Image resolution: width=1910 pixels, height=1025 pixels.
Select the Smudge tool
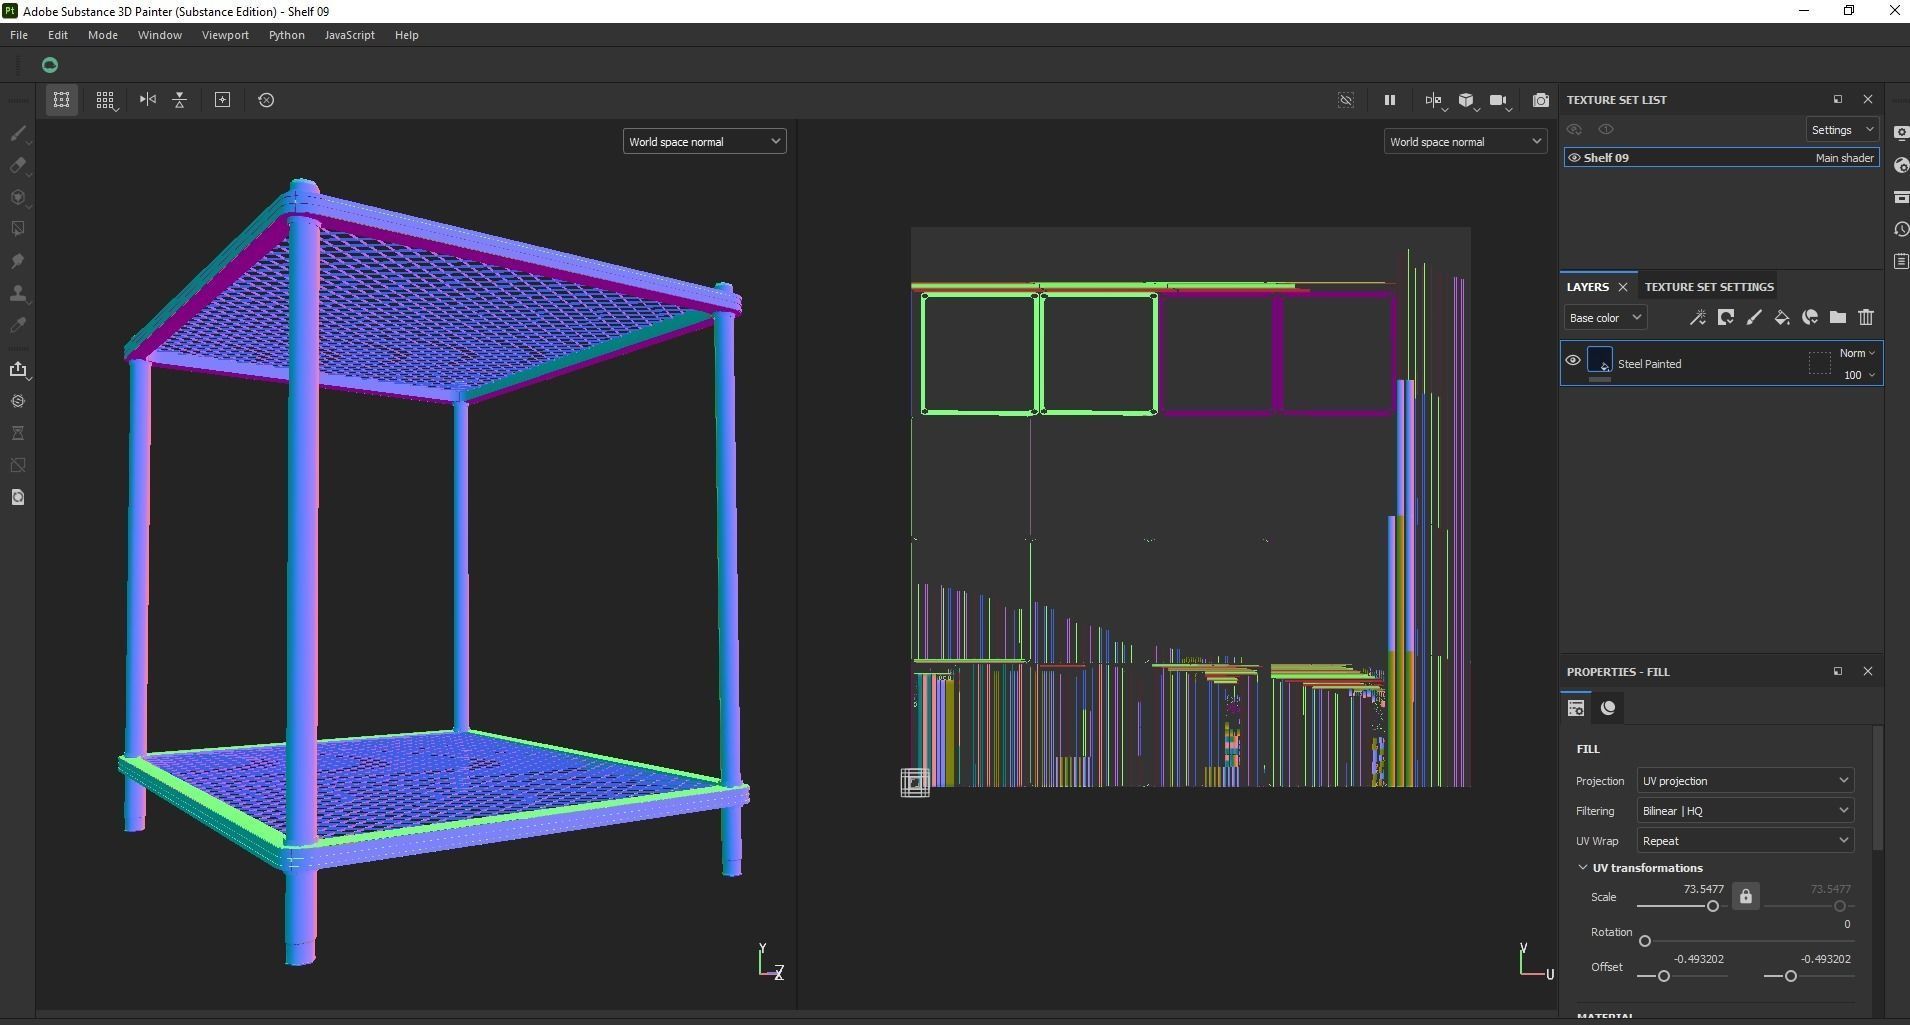click(x=18, y=261)
